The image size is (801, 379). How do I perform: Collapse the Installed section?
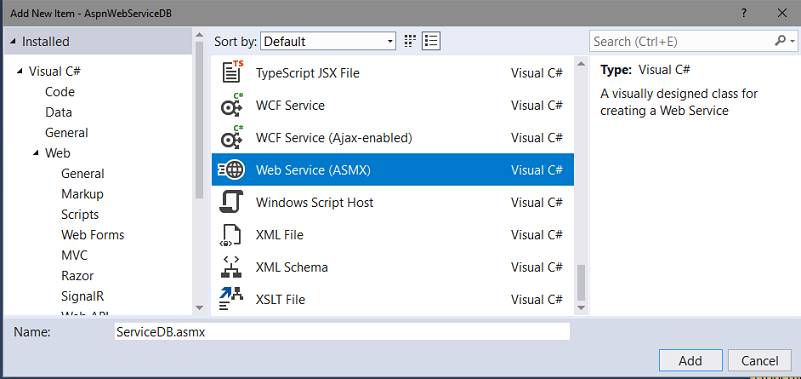(x=13, y=41)
